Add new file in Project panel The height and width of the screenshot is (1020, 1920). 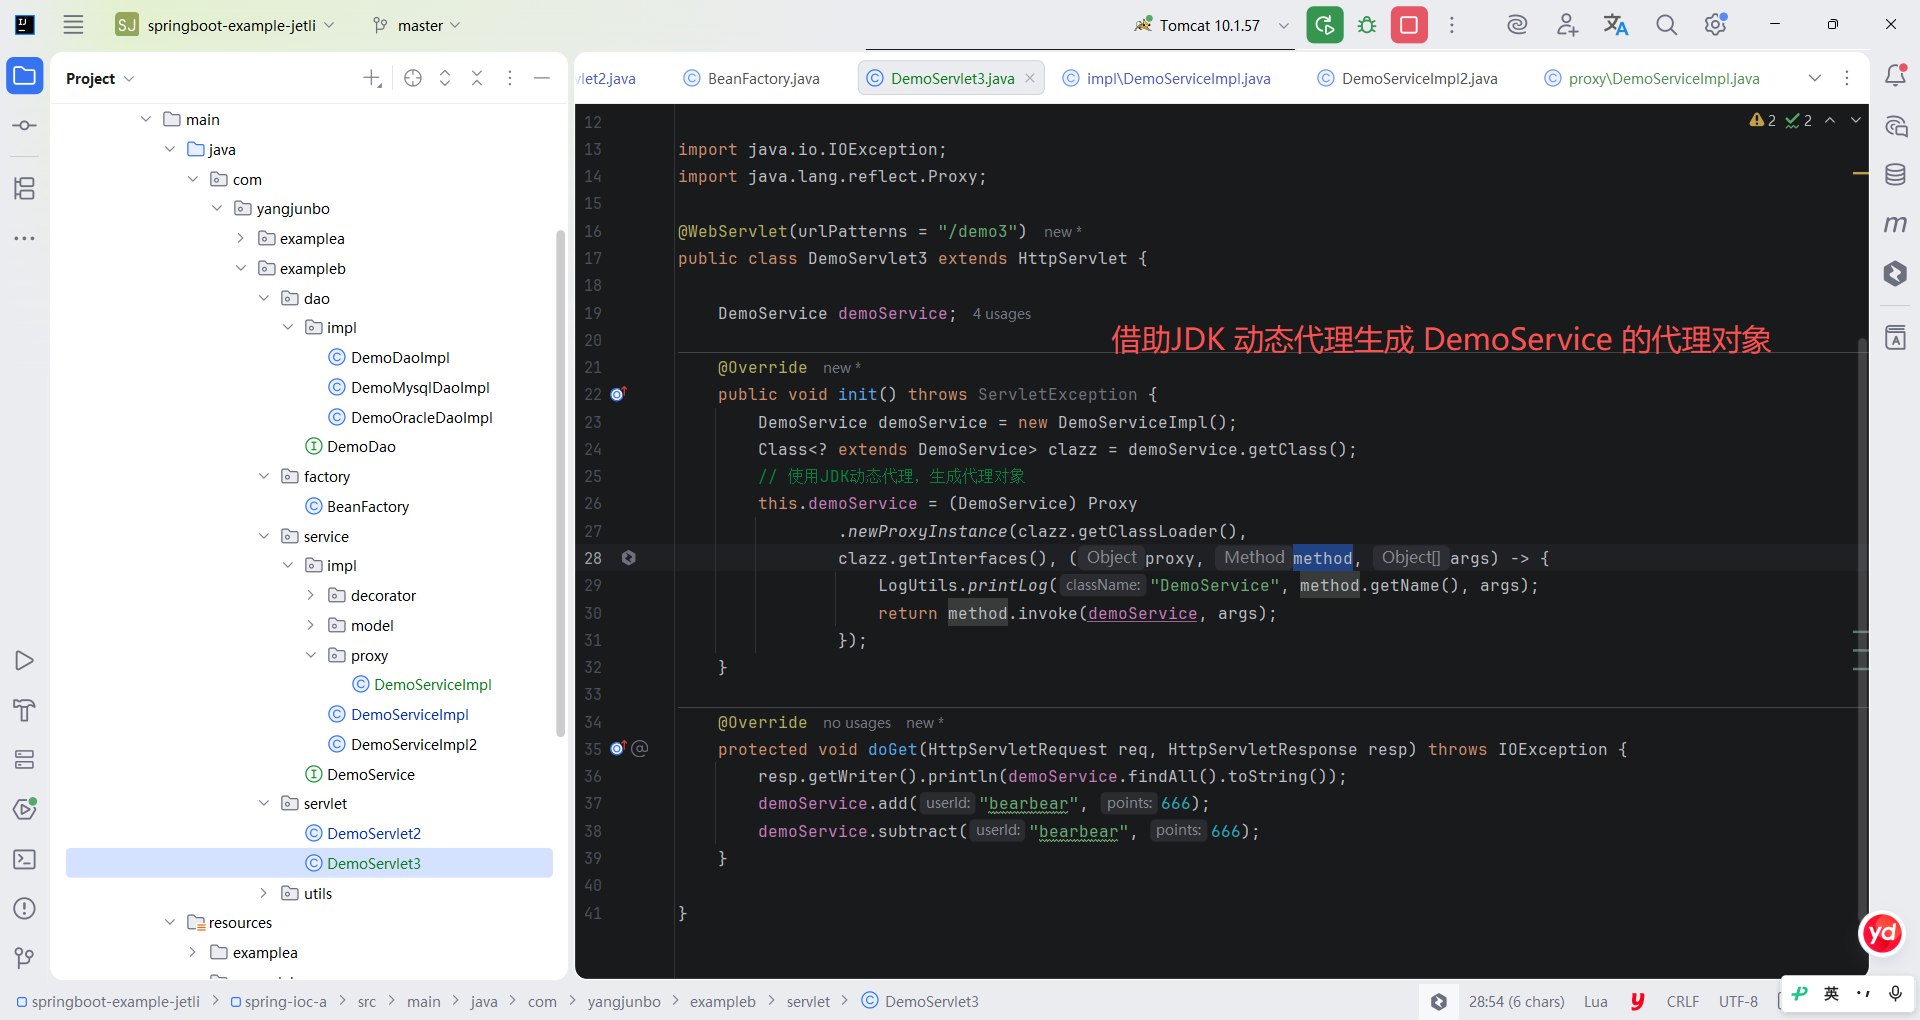[372, 78]
